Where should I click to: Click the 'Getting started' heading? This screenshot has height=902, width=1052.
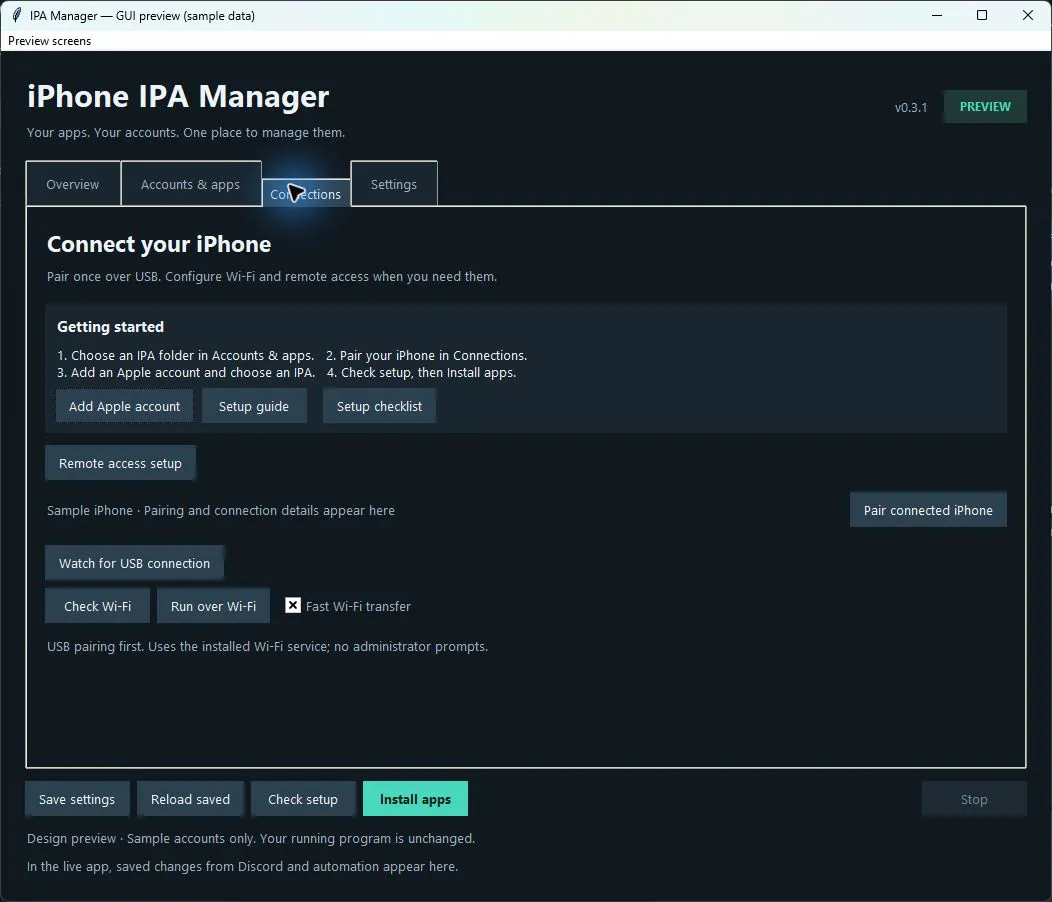[111, 327]
